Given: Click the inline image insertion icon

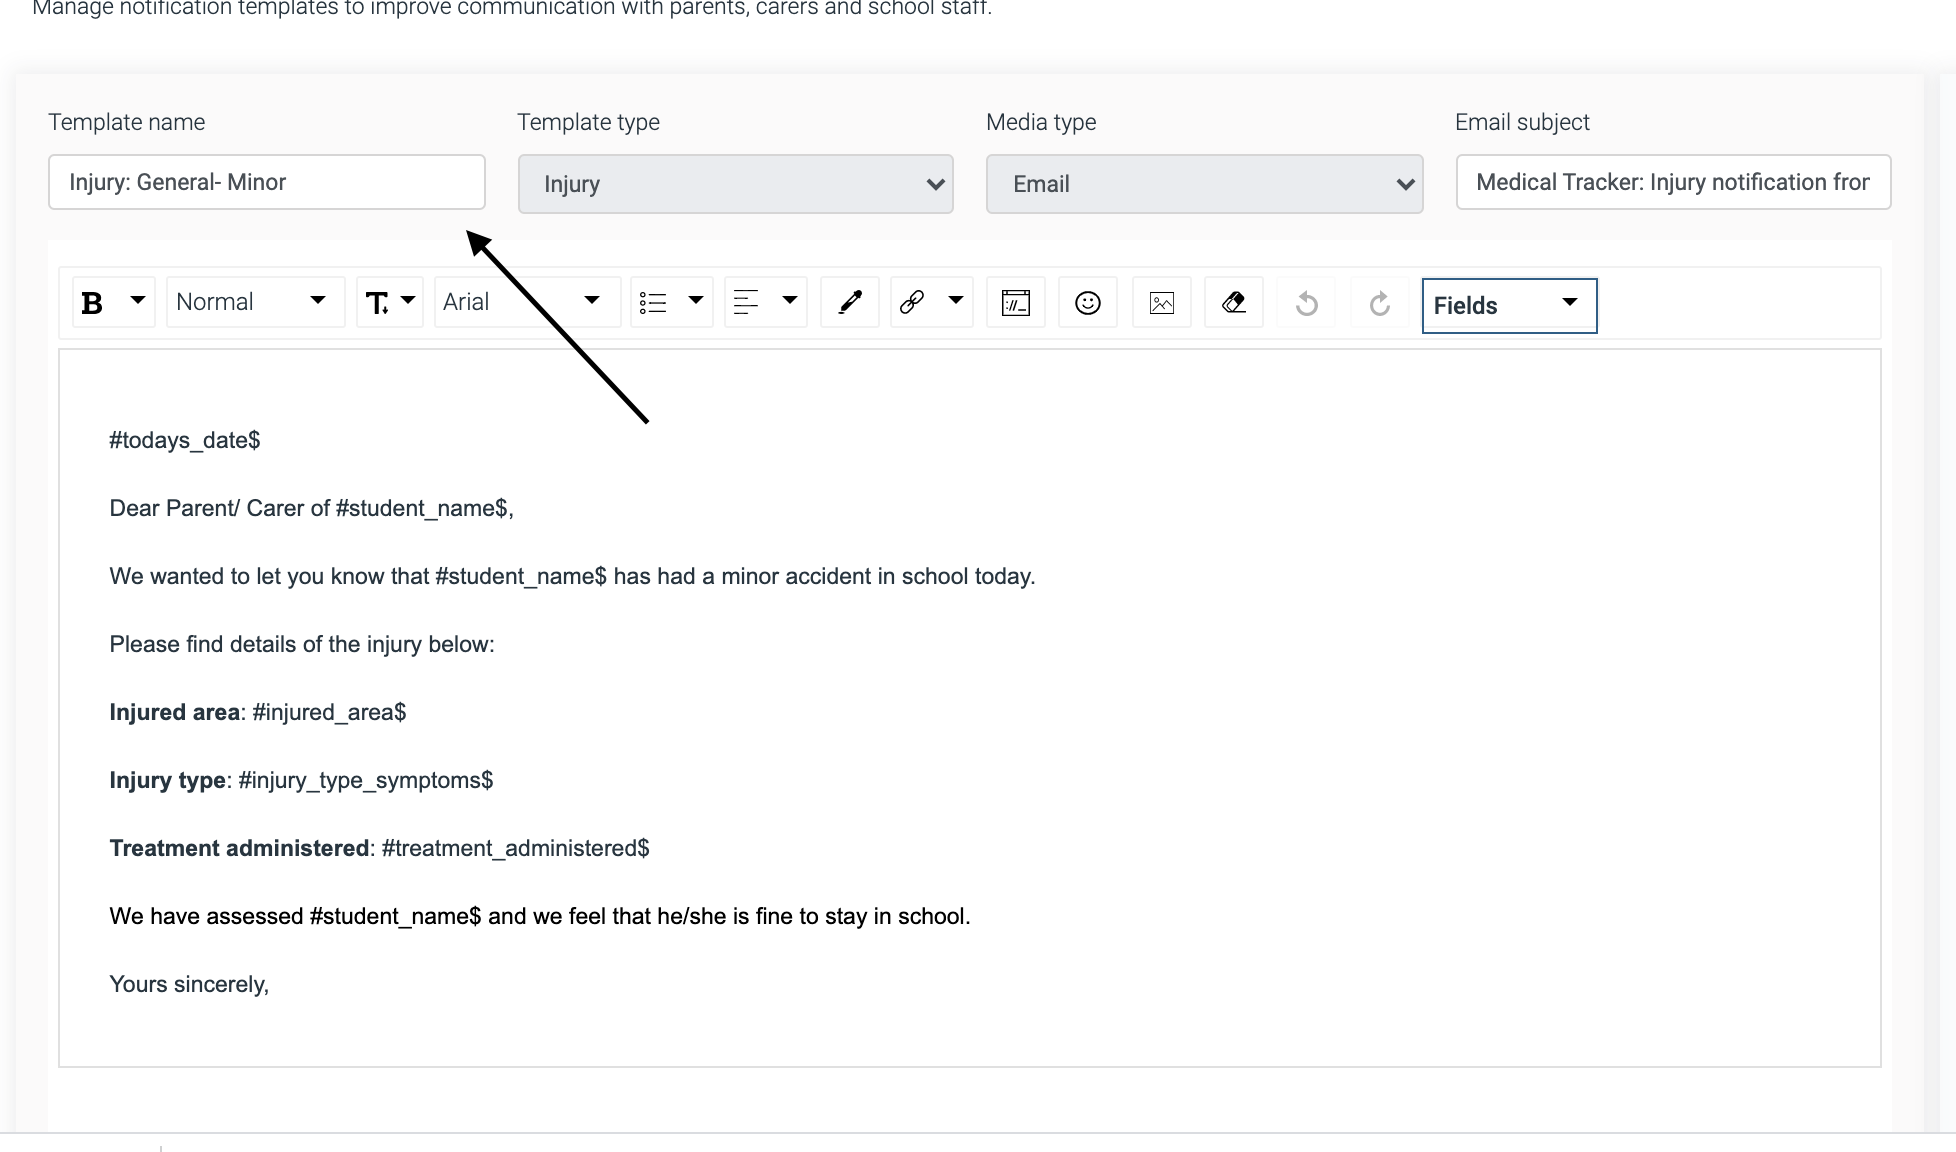Looking at the screenshot, I should pyautogui.click(x=1162, y=300).
